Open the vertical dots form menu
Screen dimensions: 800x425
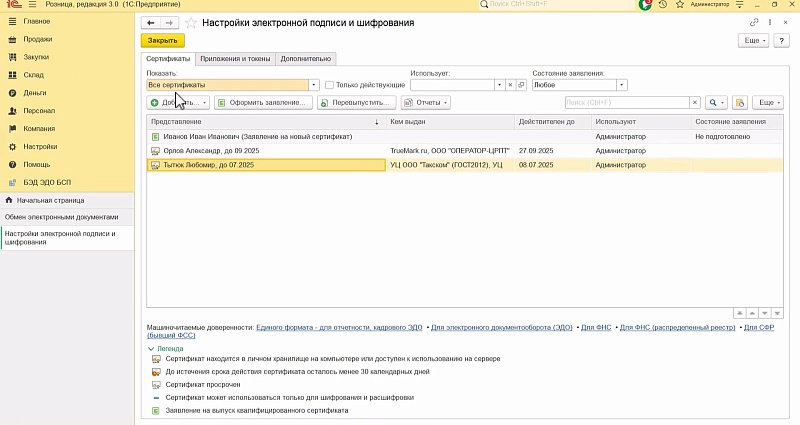tap(770, 22)
